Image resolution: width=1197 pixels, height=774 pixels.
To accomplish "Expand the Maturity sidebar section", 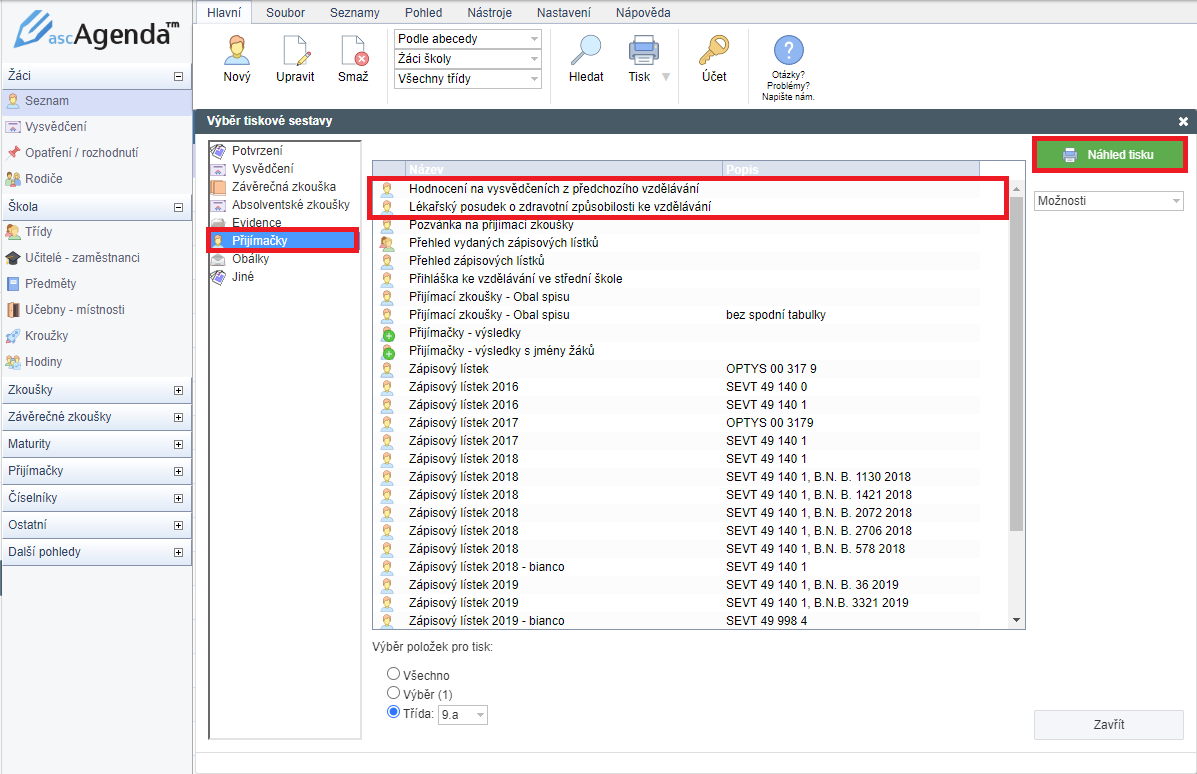I will click(95, 444).
